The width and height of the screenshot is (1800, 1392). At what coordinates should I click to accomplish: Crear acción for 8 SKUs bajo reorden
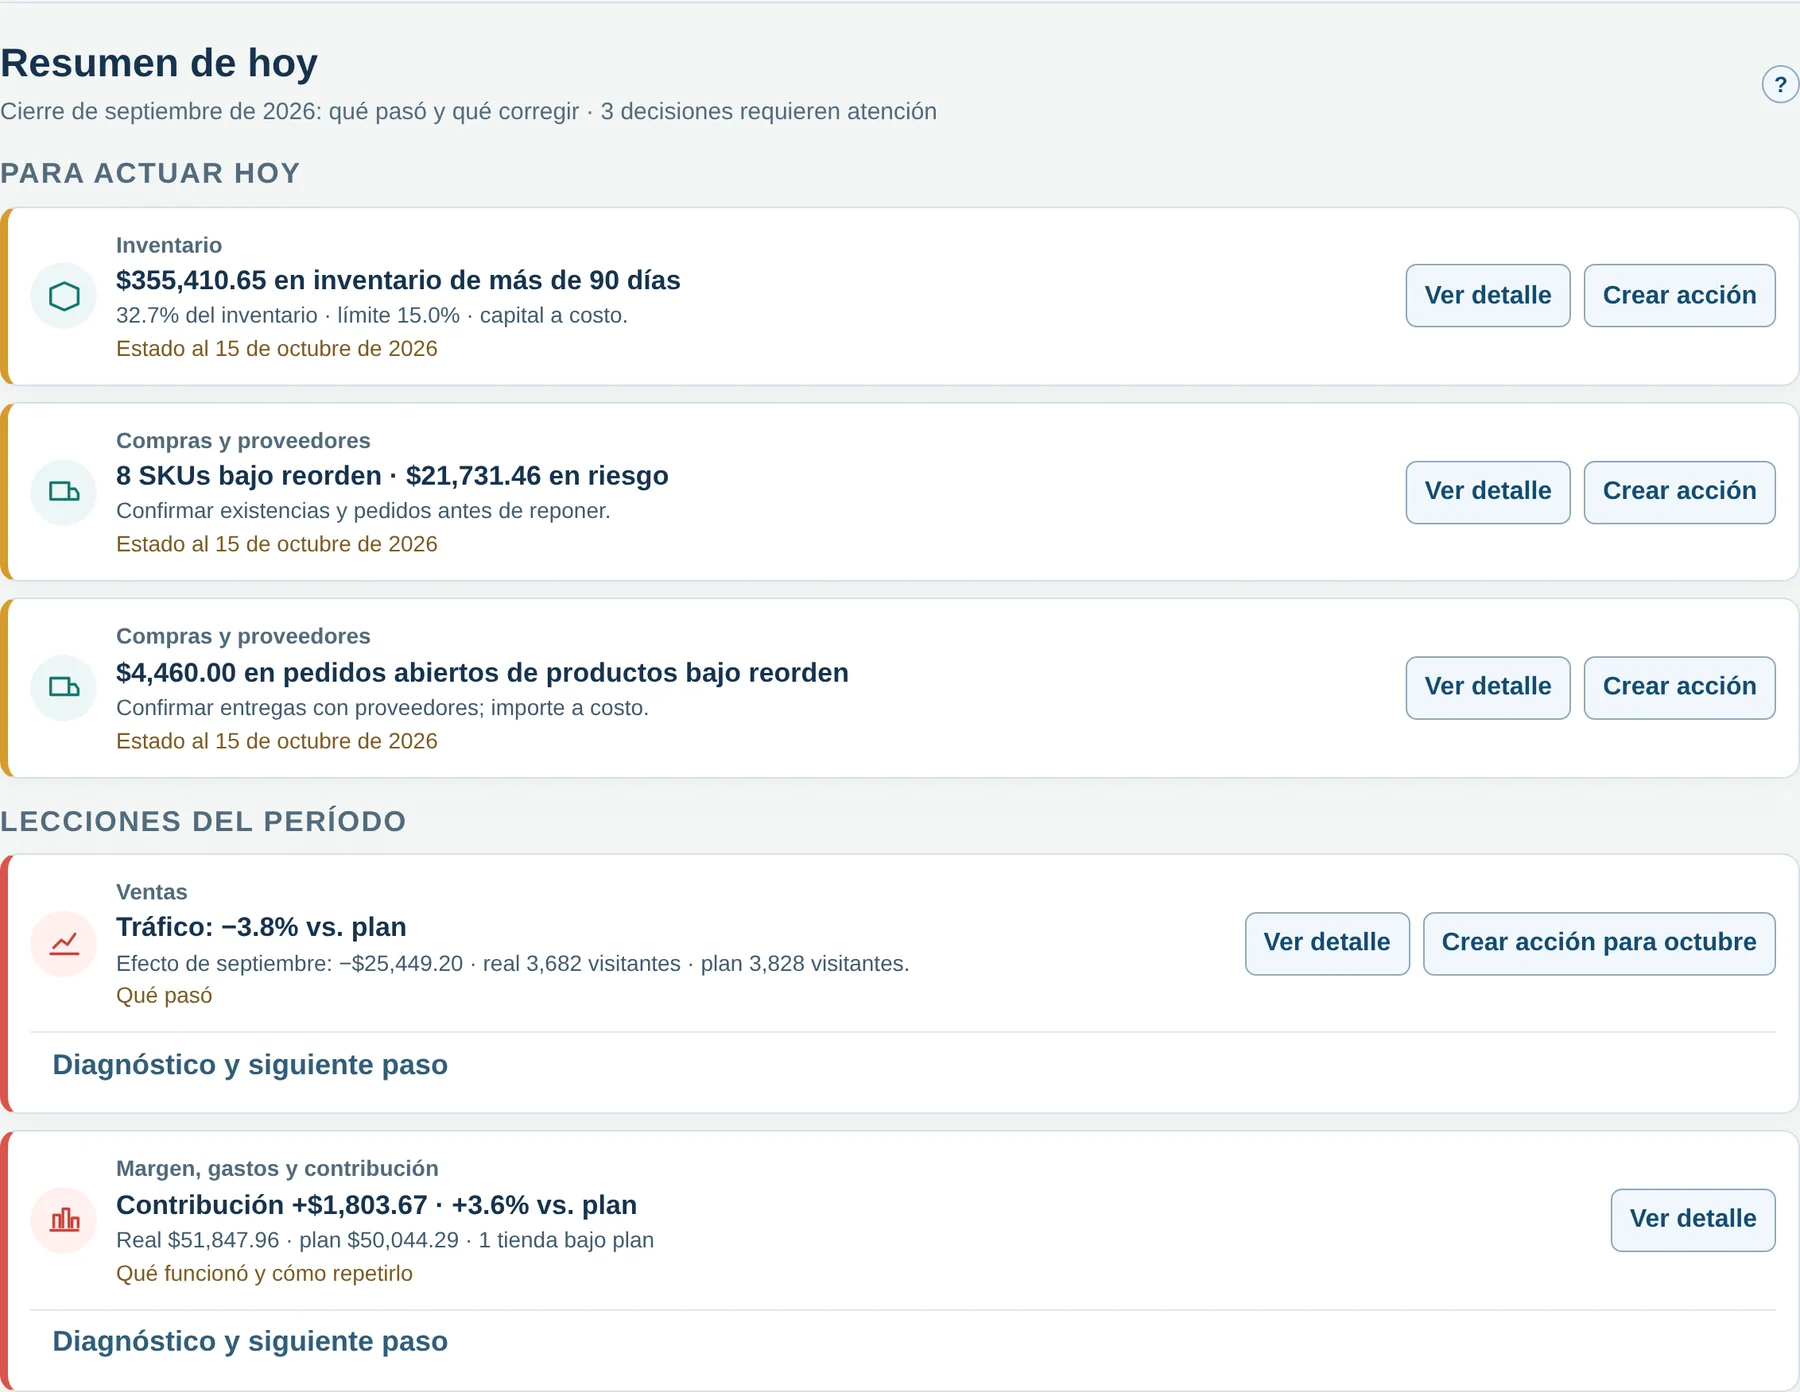coord(1679,491)
